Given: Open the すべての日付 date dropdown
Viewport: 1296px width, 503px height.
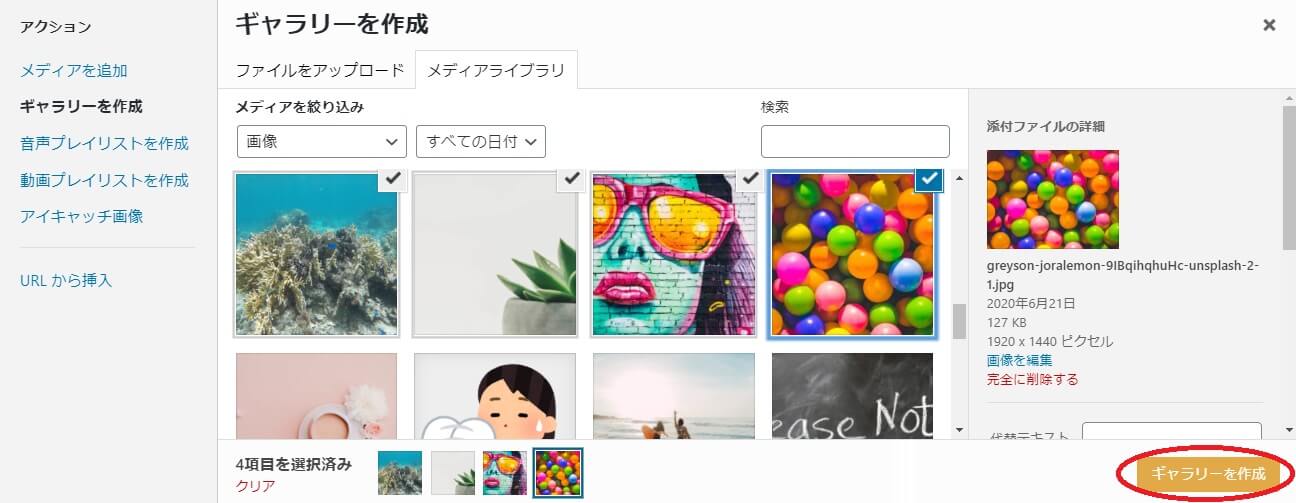Looking at the screenshot, I should (x=481, y=141).
